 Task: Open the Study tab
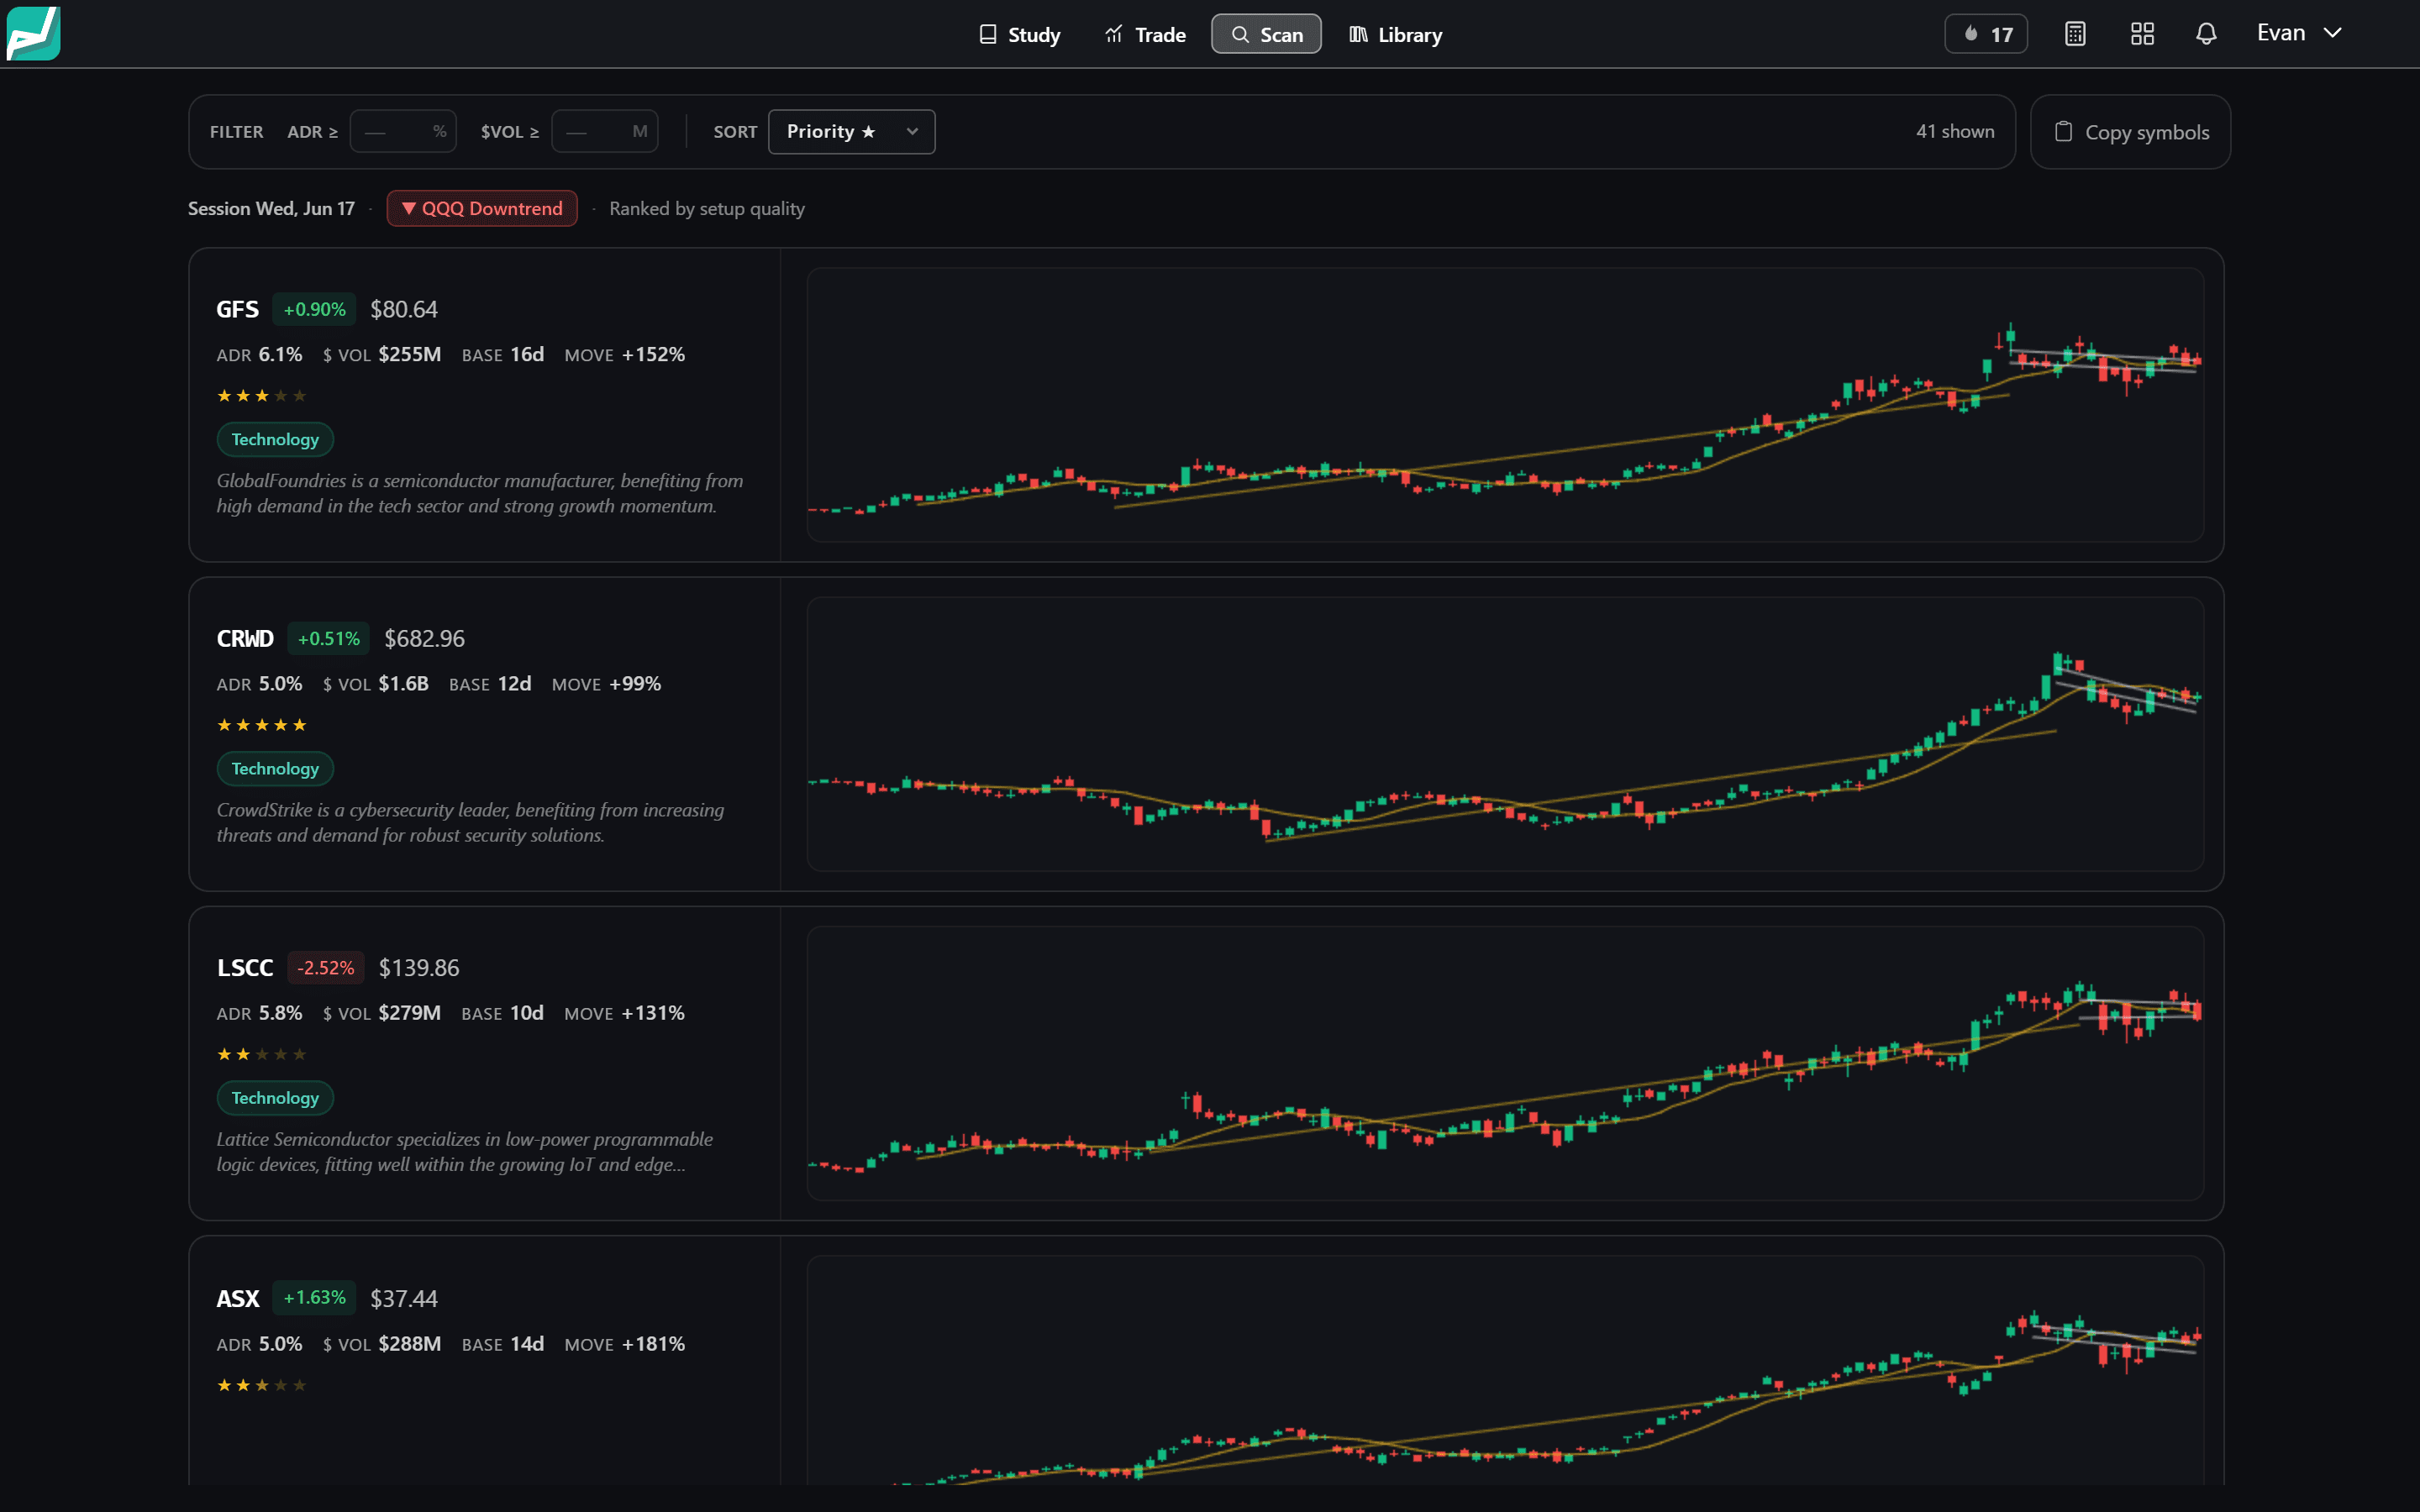[1019, 34]
